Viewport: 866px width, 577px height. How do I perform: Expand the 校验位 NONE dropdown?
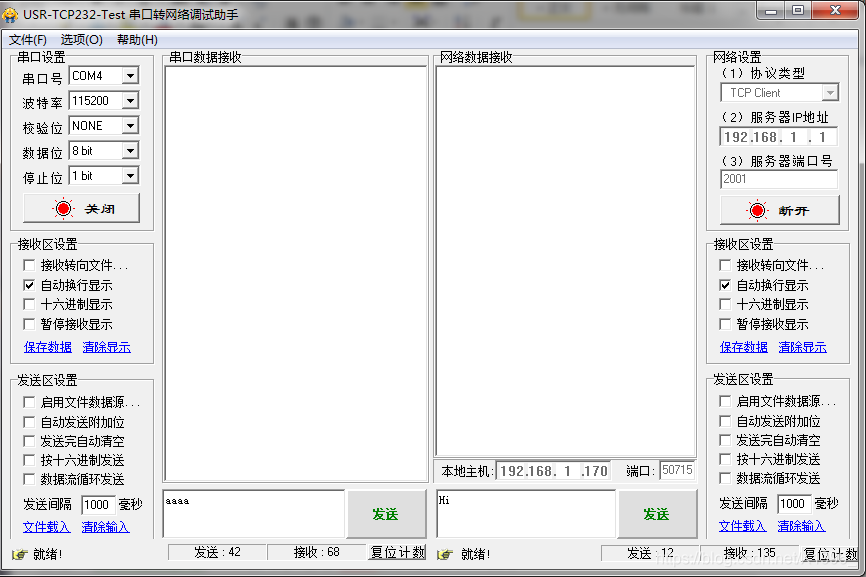130,126
